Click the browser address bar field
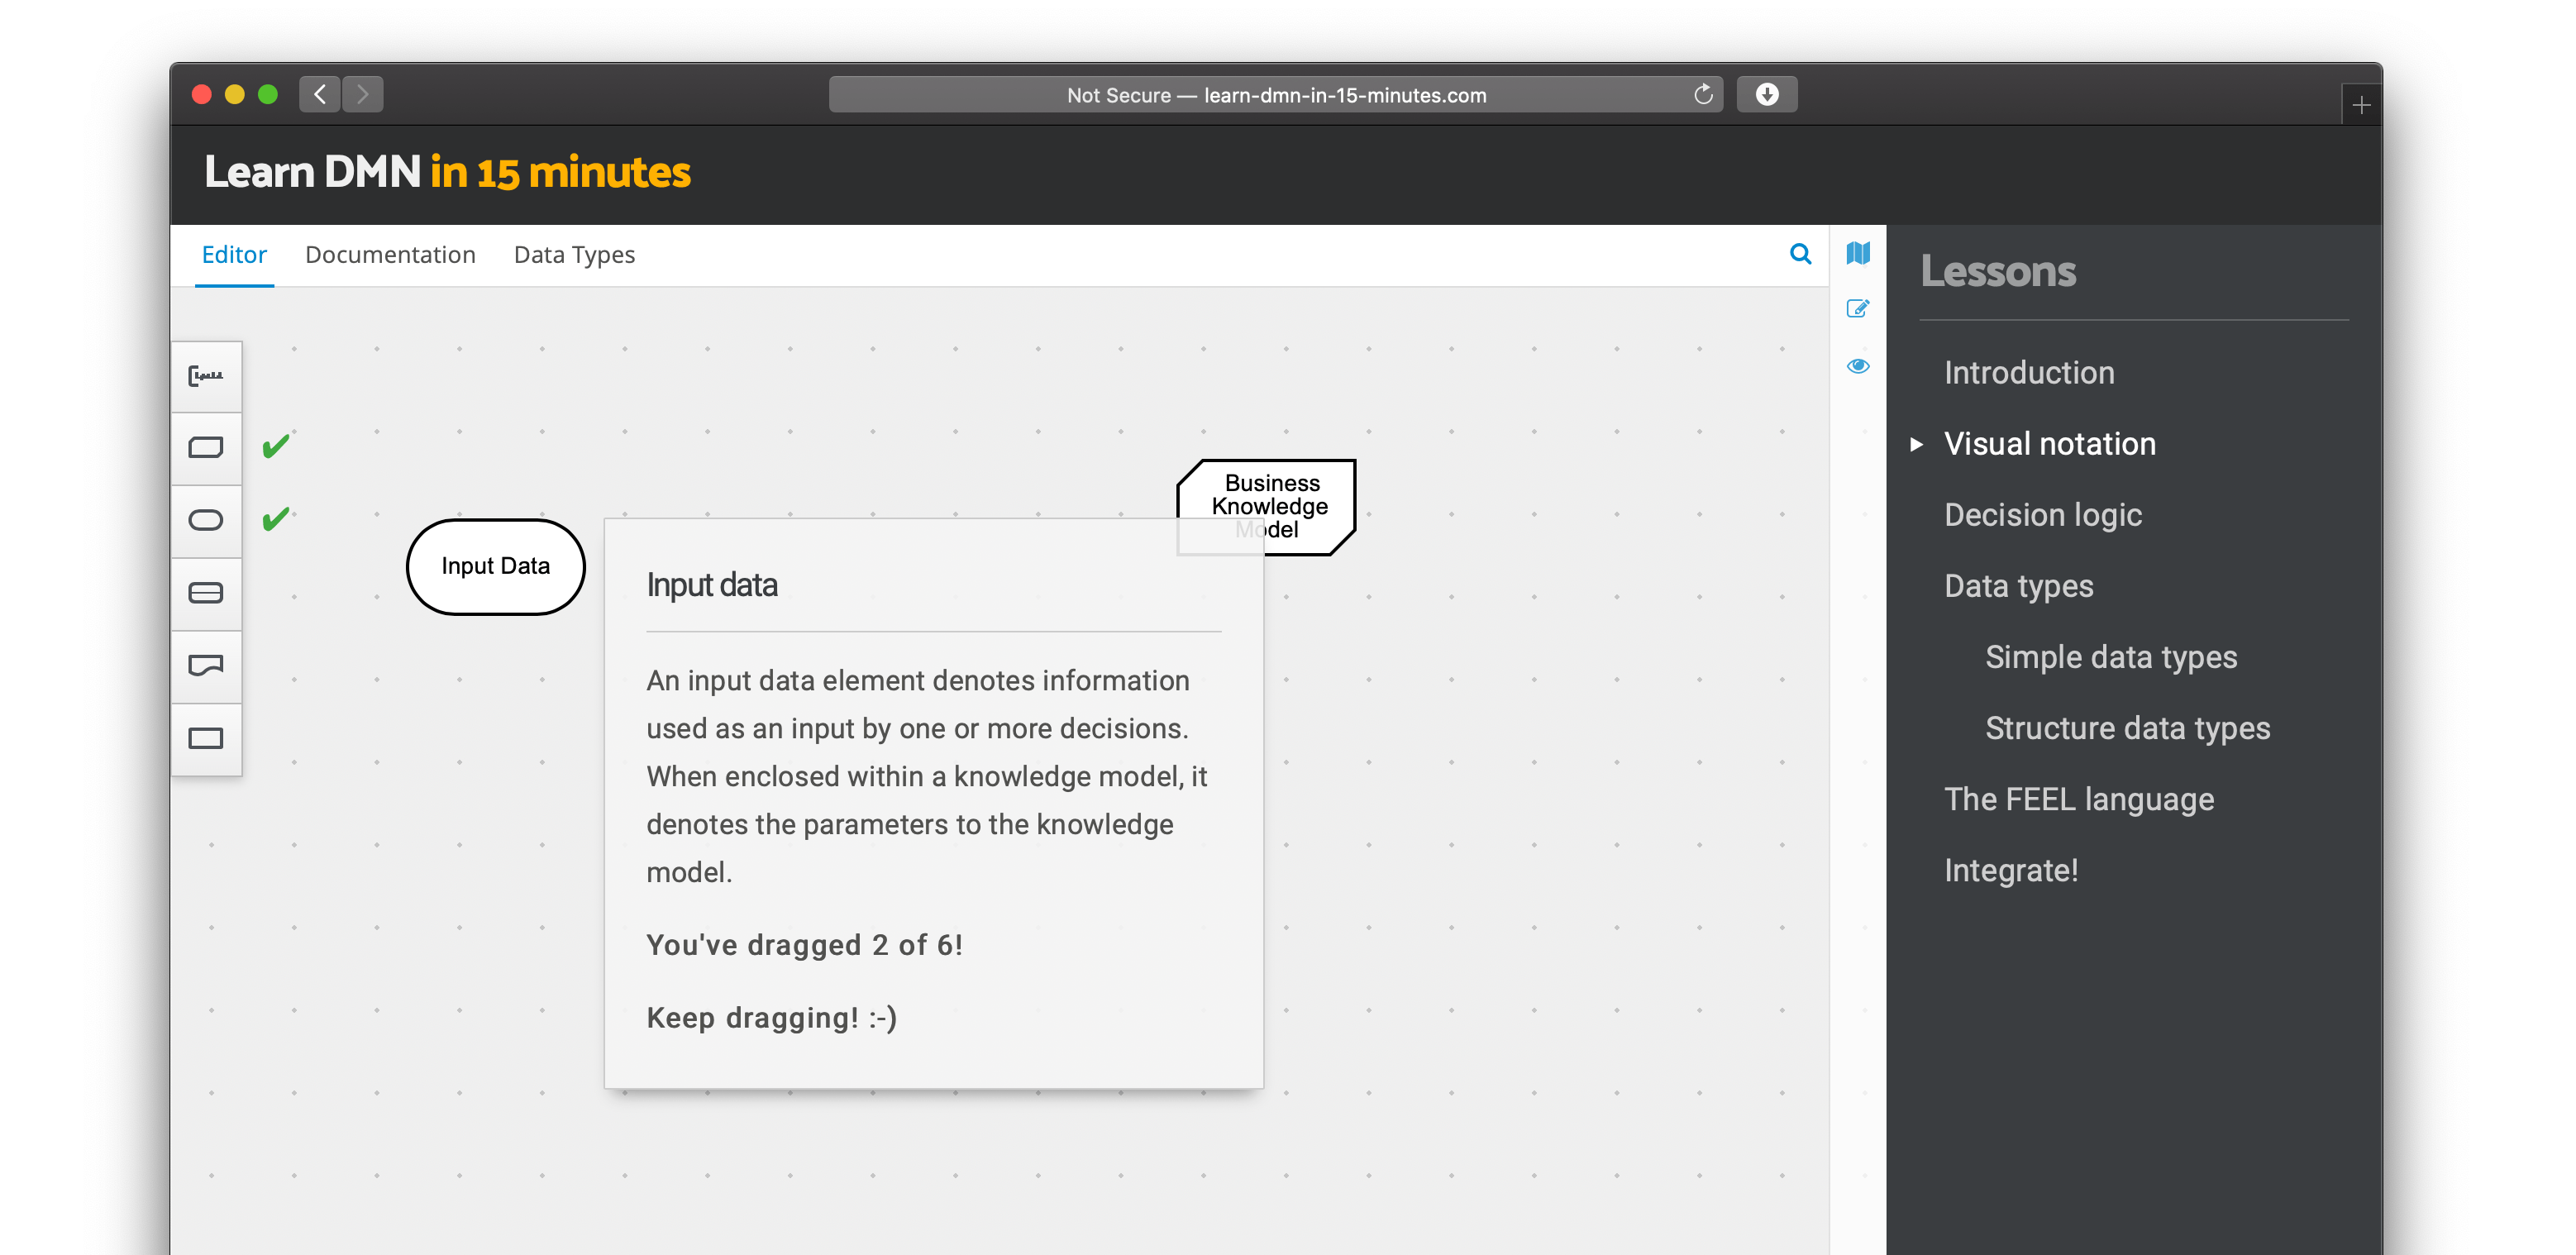The height and width of the screenshot is (1255, 2576). coord(1275,95)
